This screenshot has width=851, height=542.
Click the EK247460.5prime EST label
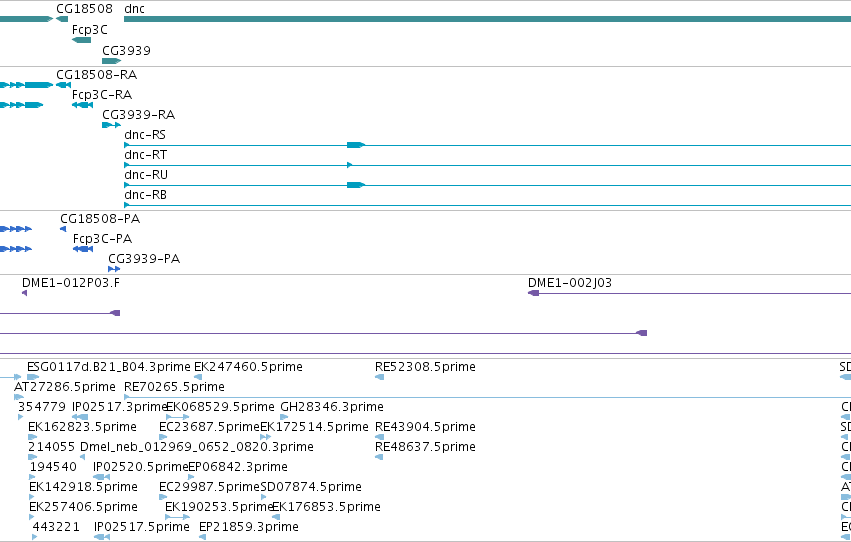[249, 367]
